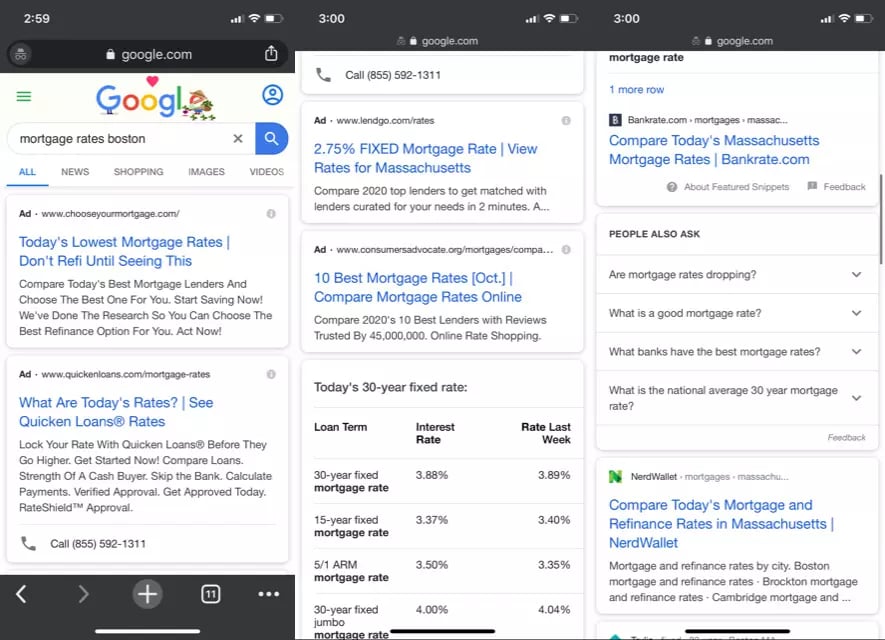Click the scrollbar beside the People Also Ask card

[x=880, y=219]
